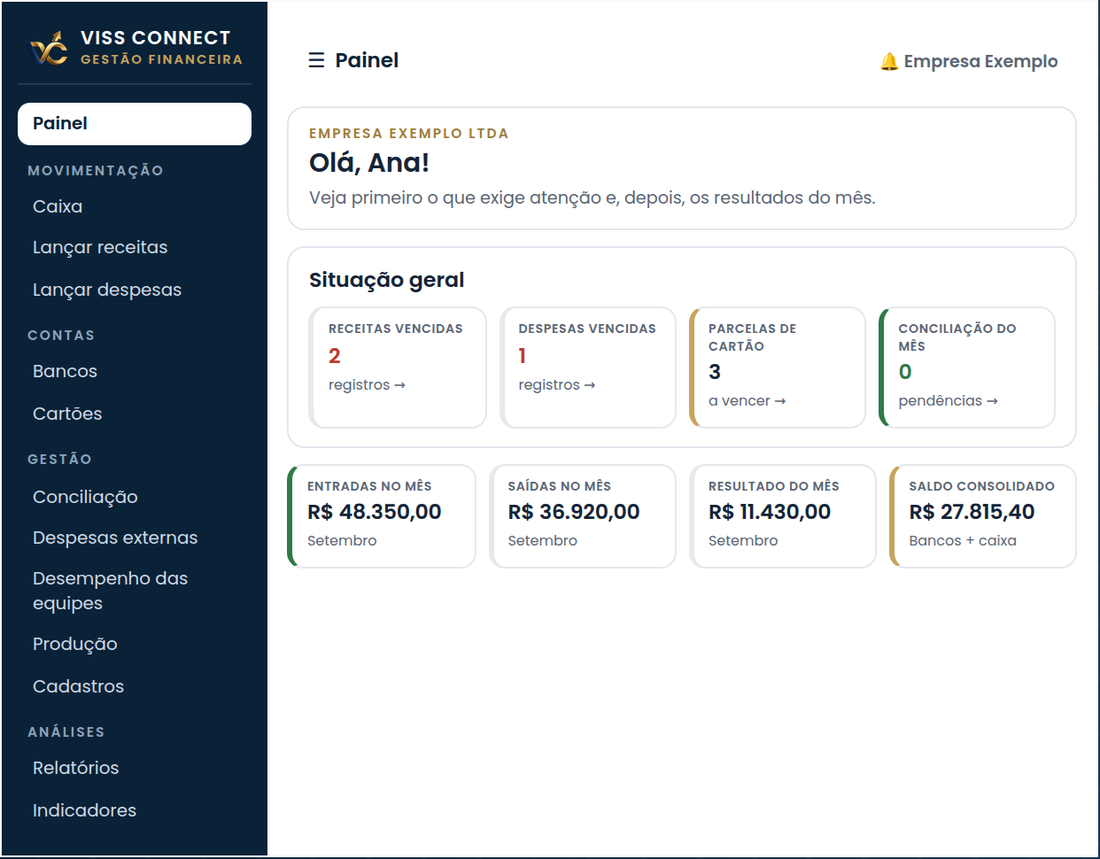Click the value 'R$ 27.815,40'

coord(972,512)
